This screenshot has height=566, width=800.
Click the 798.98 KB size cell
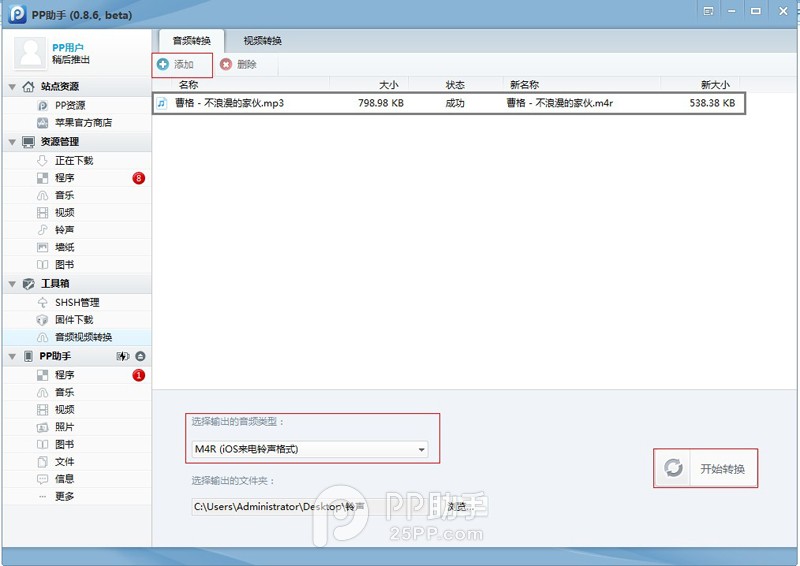click(x=381, y=103)
